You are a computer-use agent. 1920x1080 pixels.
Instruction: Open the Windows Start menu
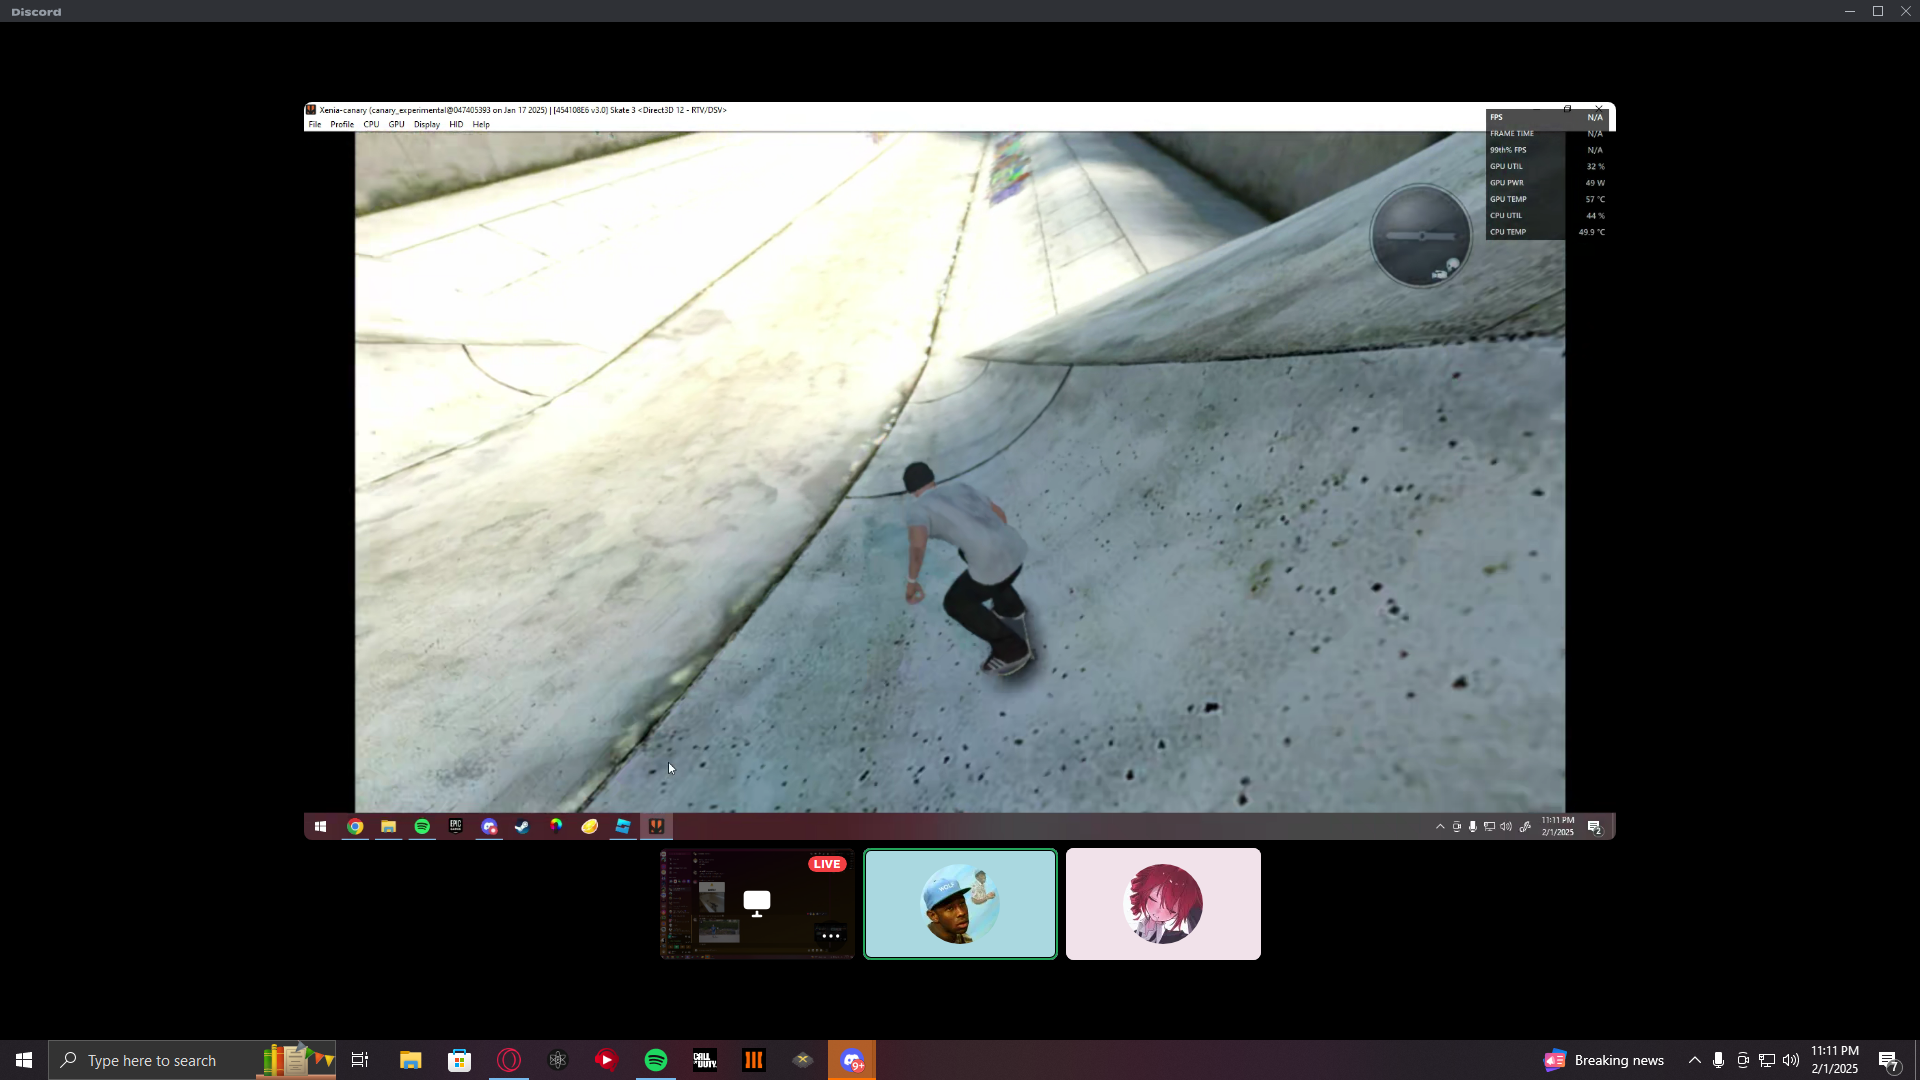click(x=24, y=1060)
